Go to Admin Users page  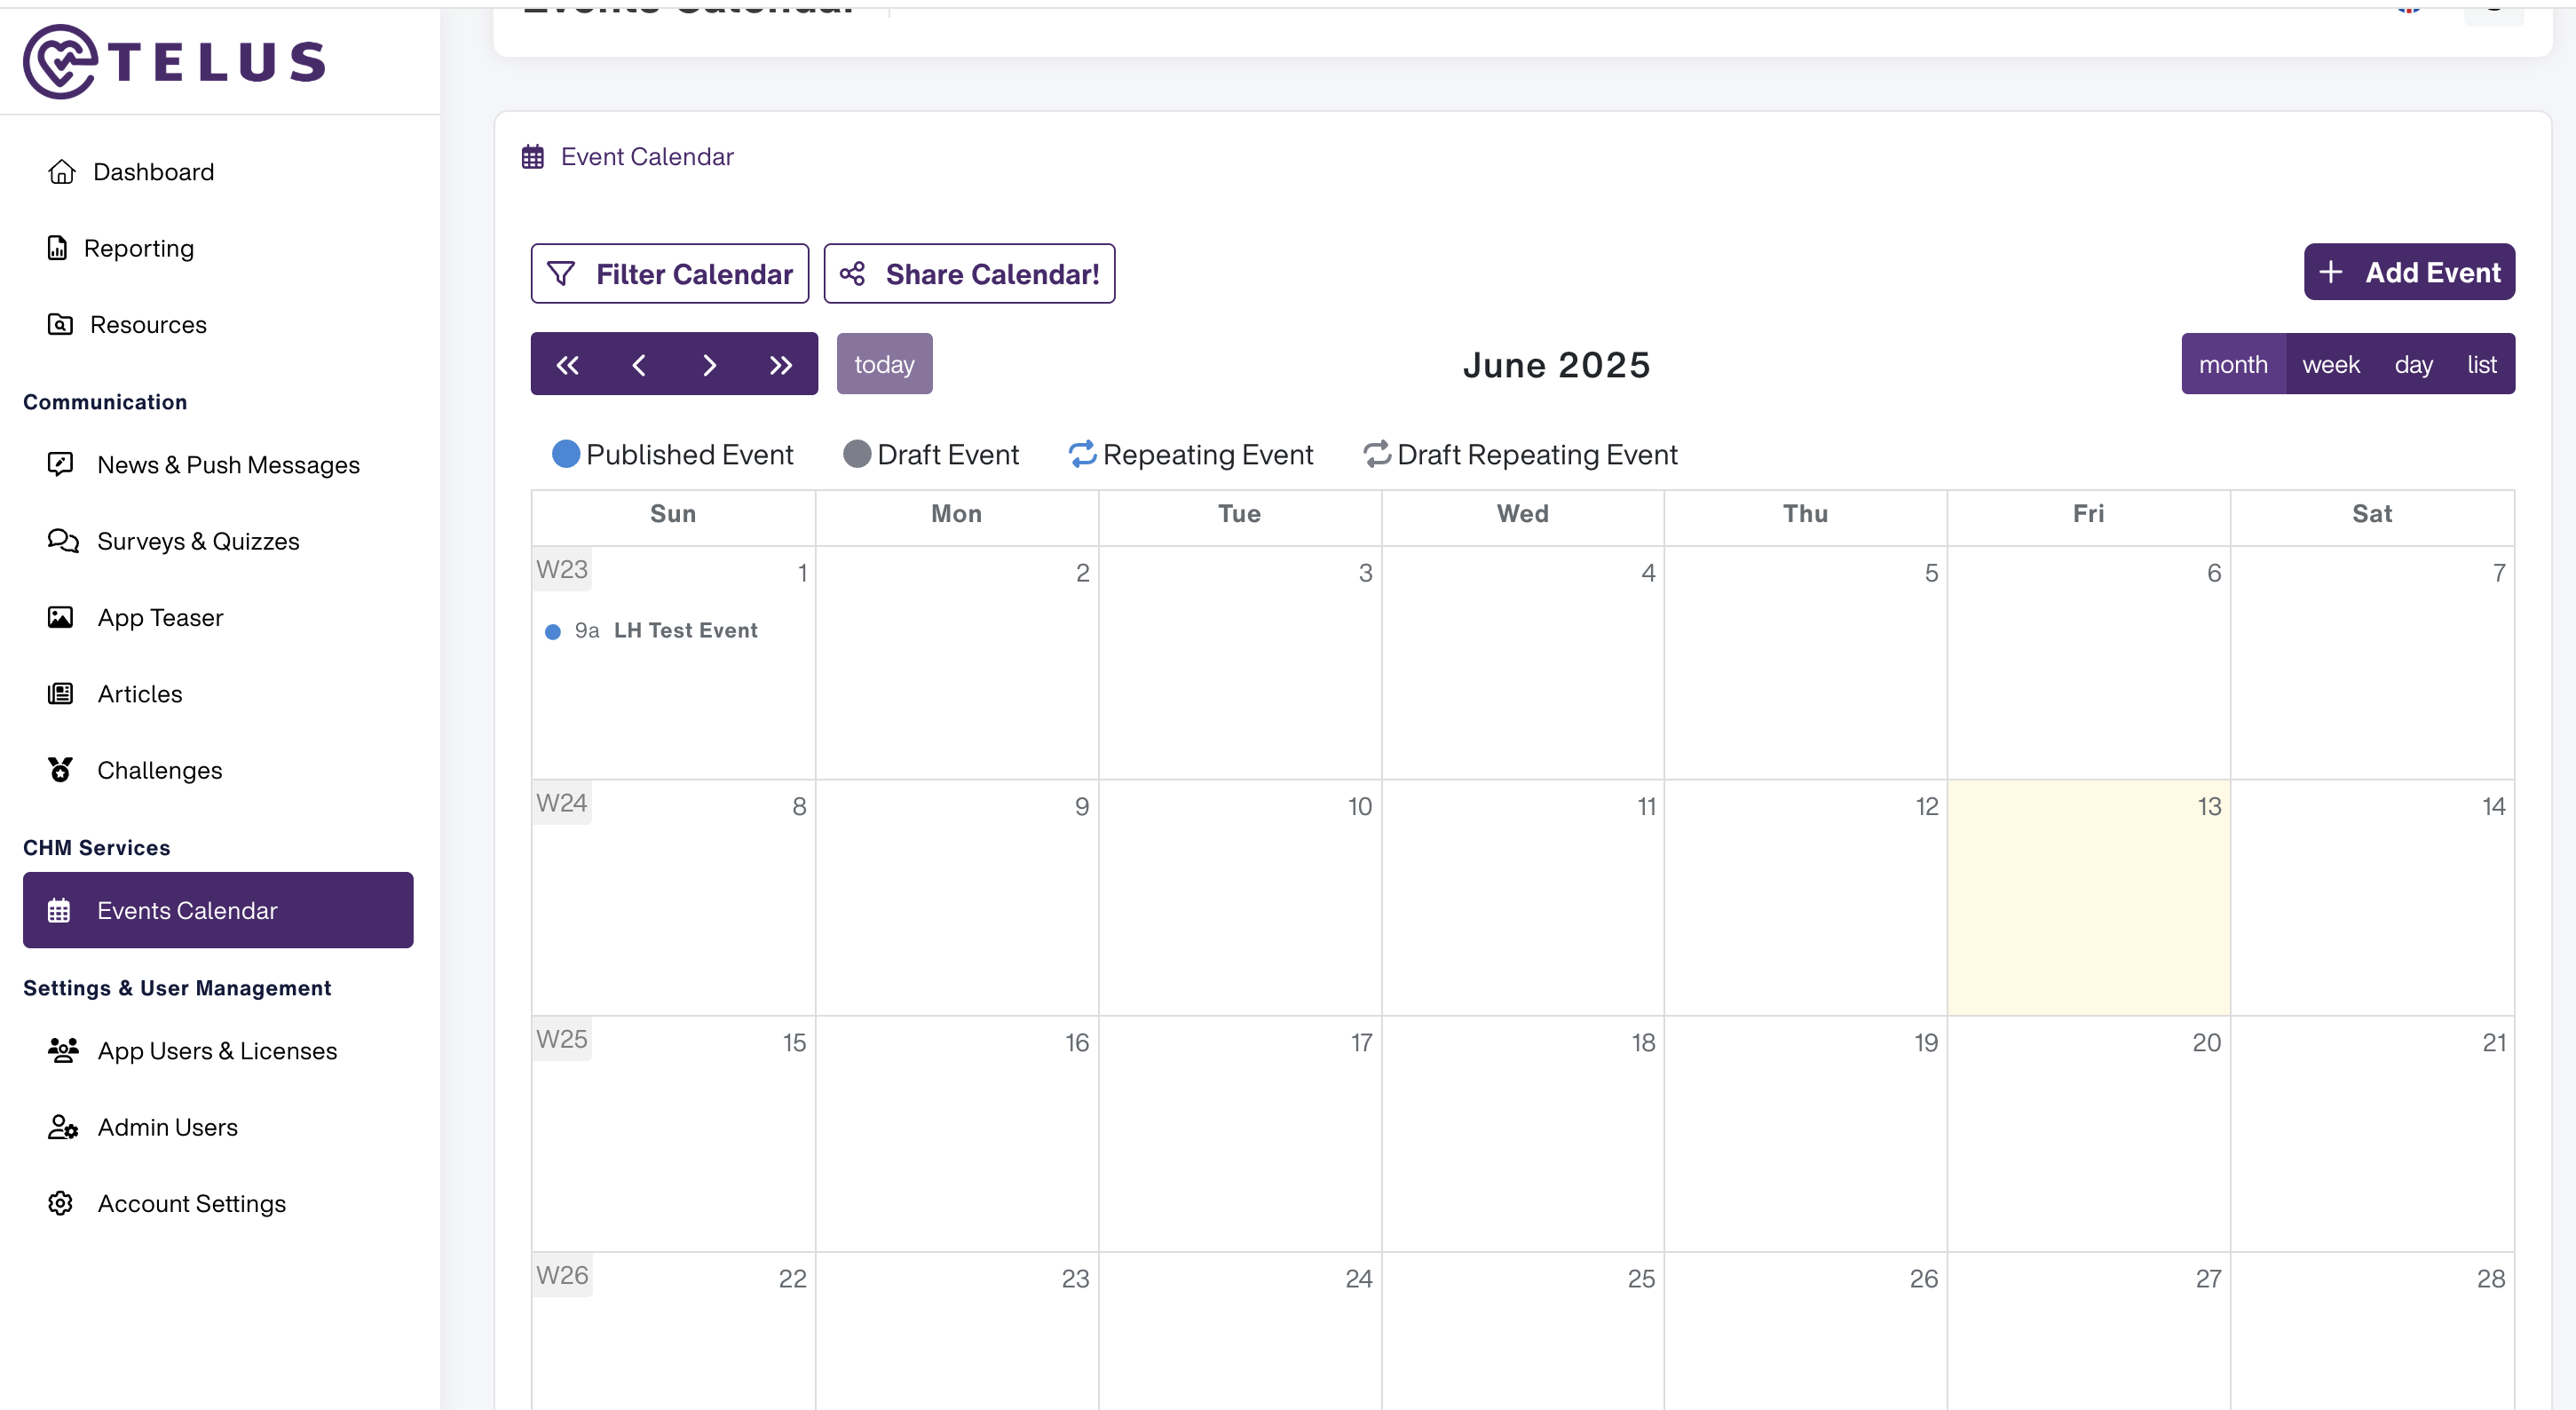tap(167, 1127)
